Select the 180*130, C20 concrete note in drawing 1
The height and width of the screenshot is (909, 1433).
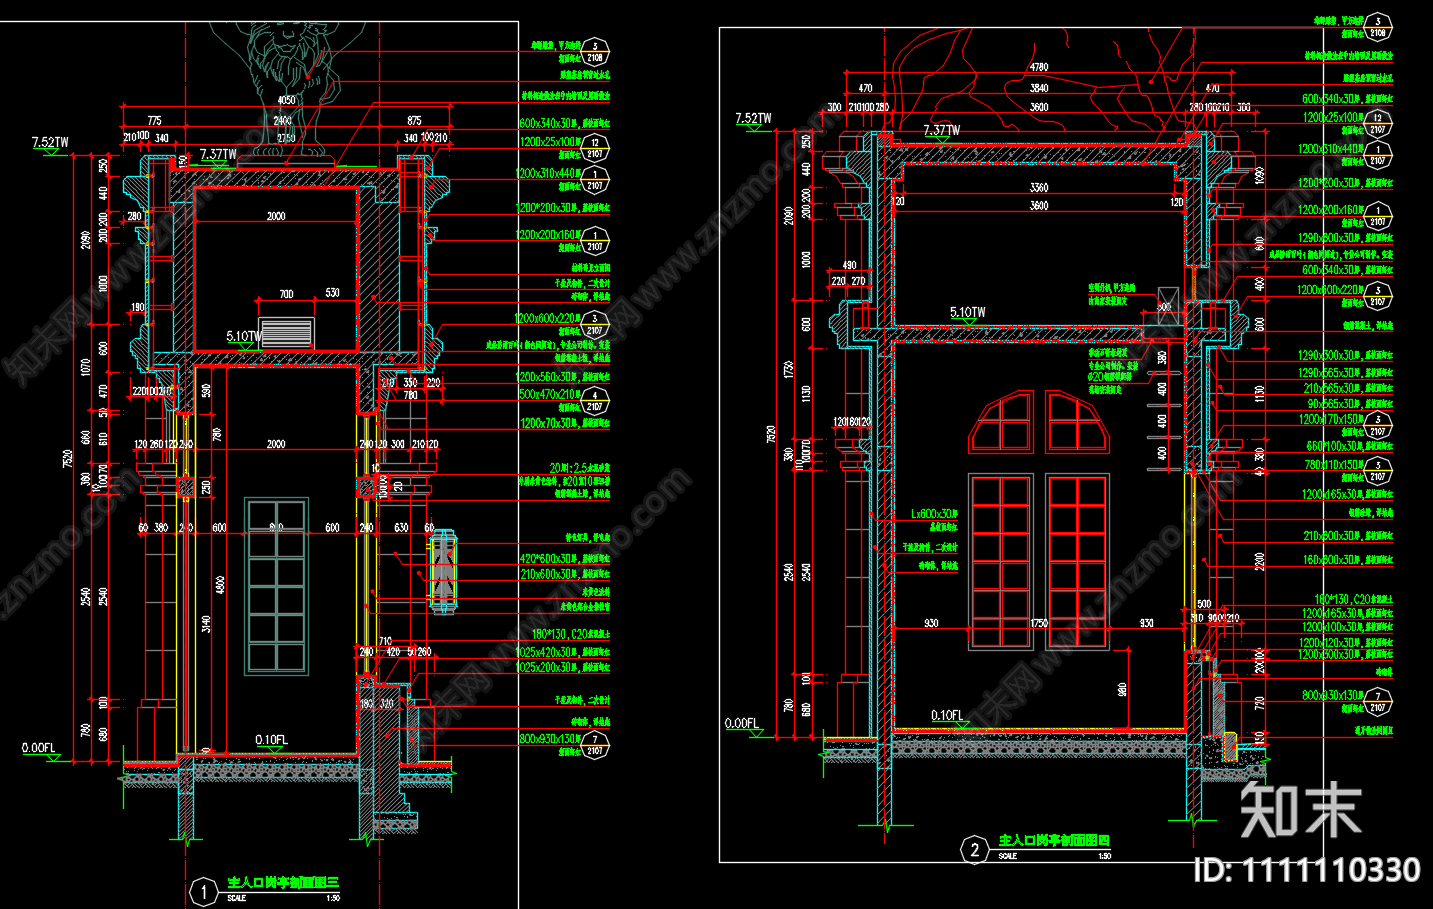coord(570,634)
